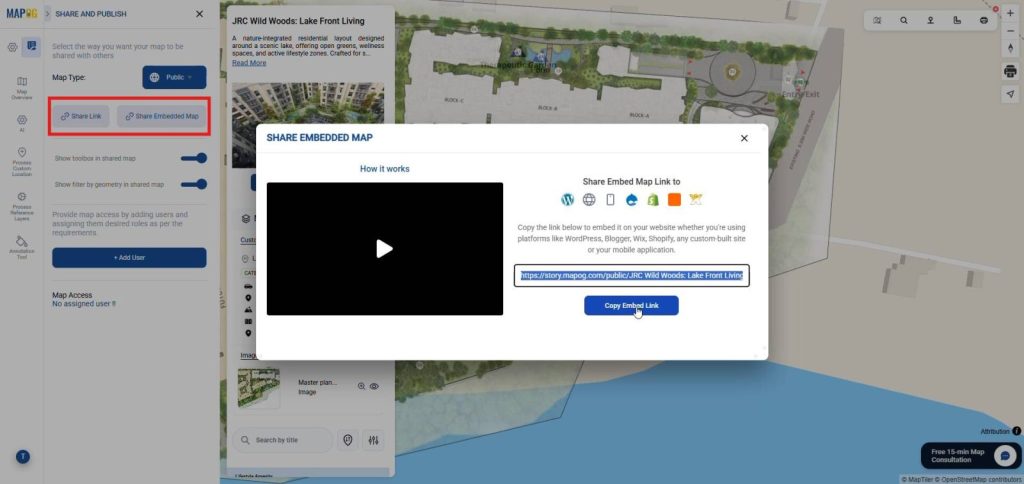Collapse panel using chevron beside Share and Publish
This screenshot has height=484, width=1024.
point(48,14)
